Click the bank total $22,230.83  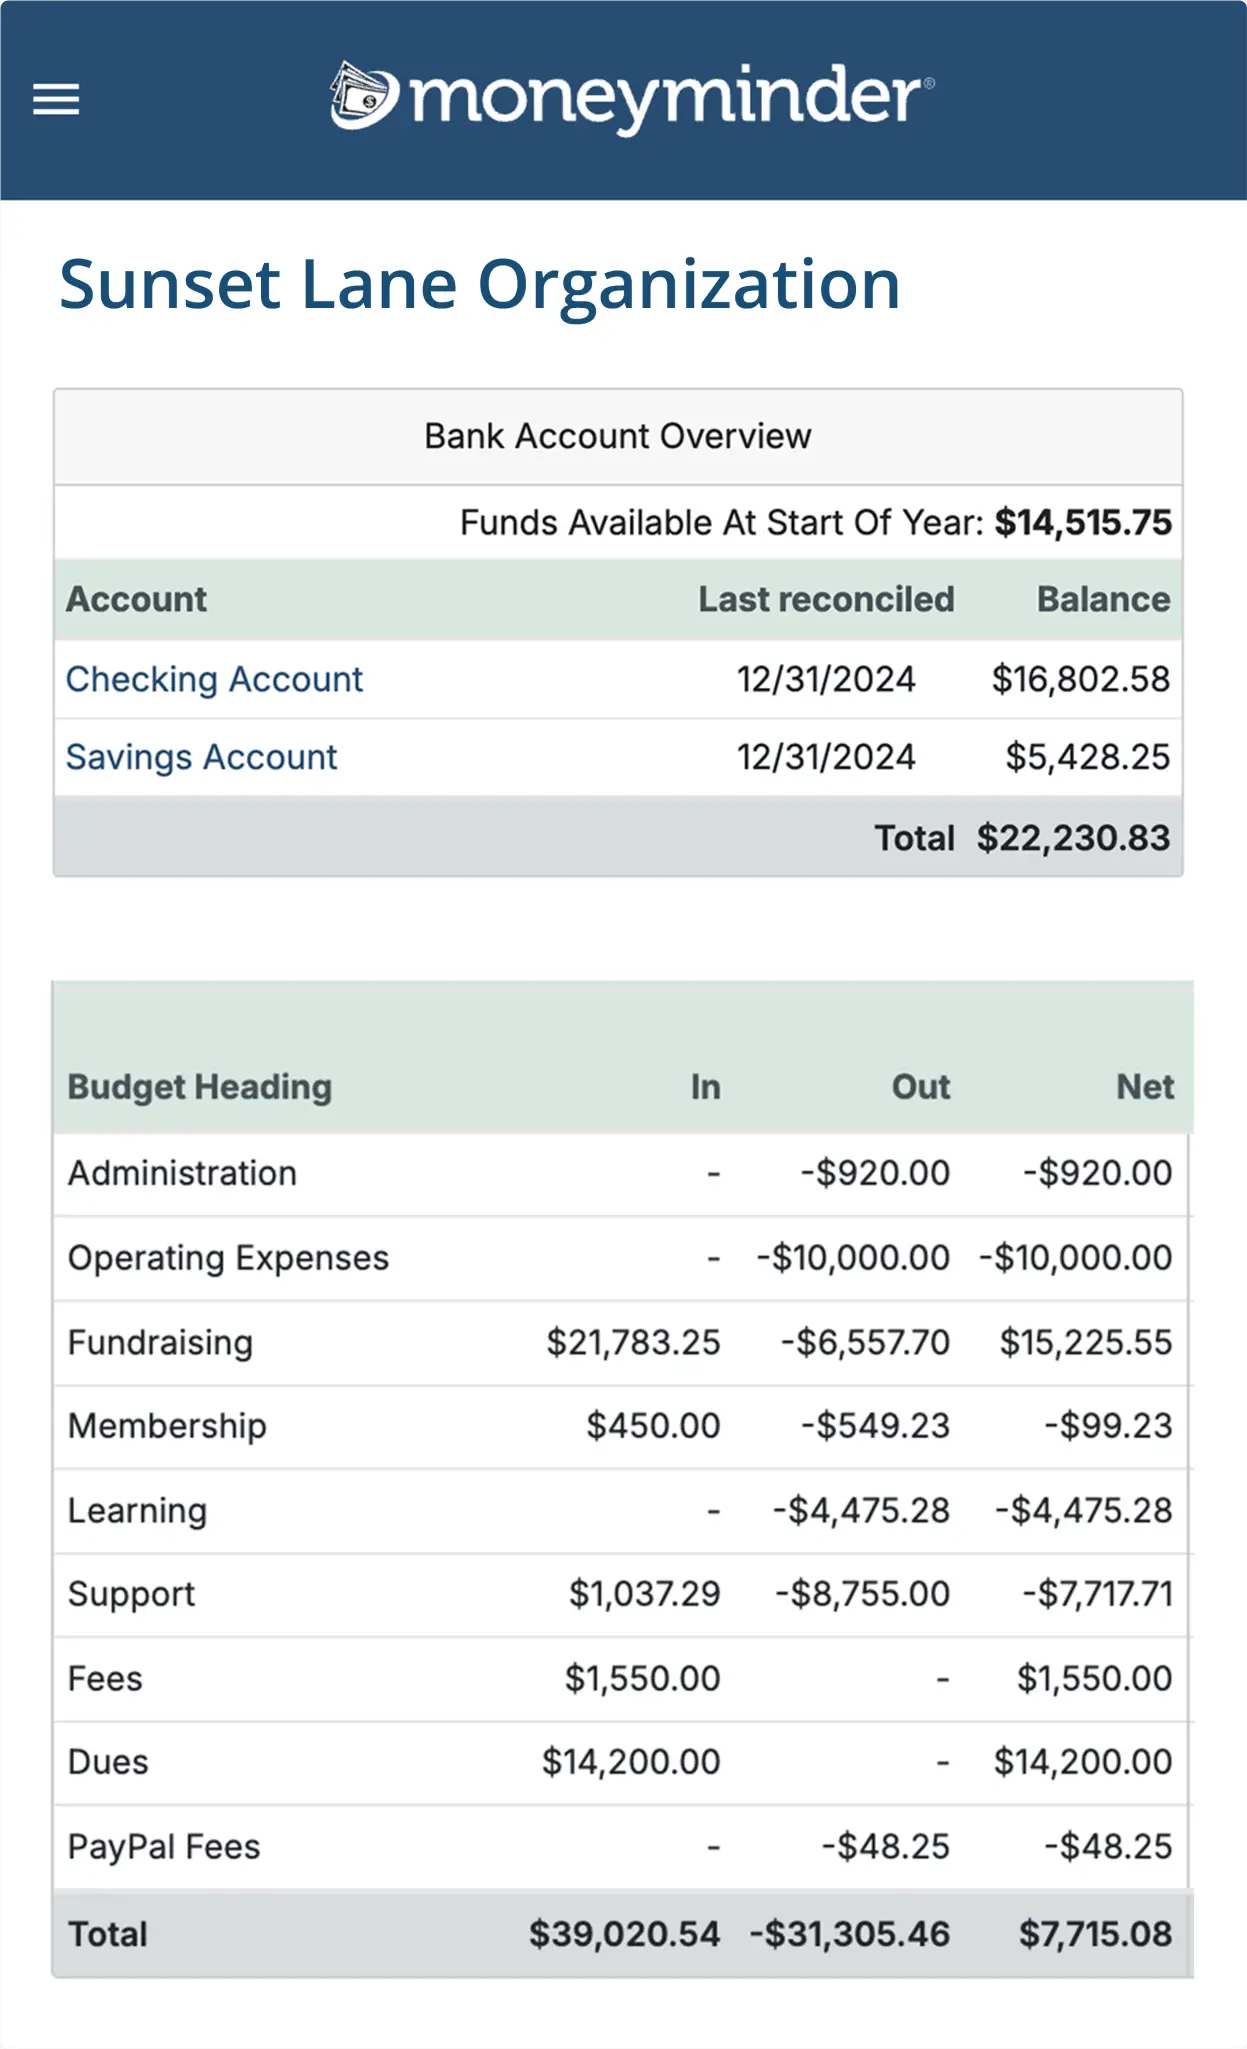click(x=1072, y=838)
